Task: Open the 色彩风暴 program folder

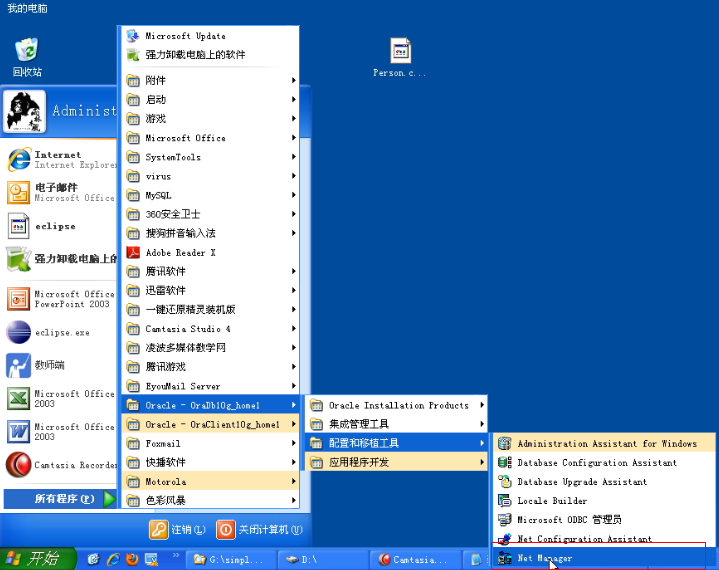Action: pos(210,500)
